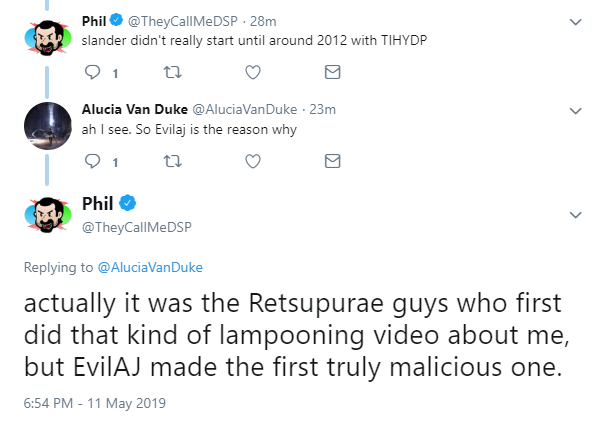Open @TheyCallMeDSP handle under main Phil name
This screenshot has width=607, height=424.
(137, 227)
